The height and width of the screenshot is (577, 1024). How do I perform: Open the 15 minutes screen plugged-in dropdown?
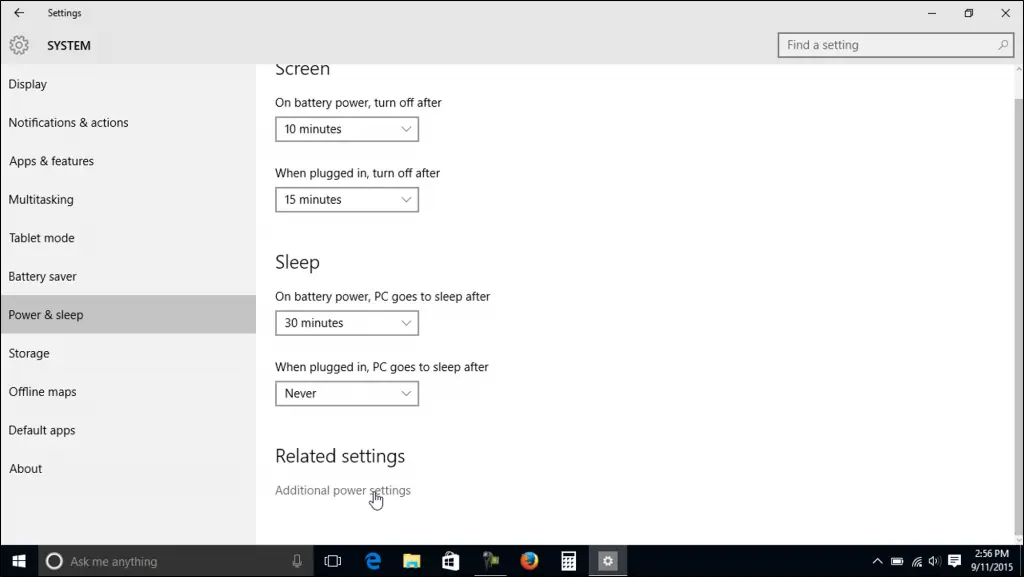tap(347, 200)
